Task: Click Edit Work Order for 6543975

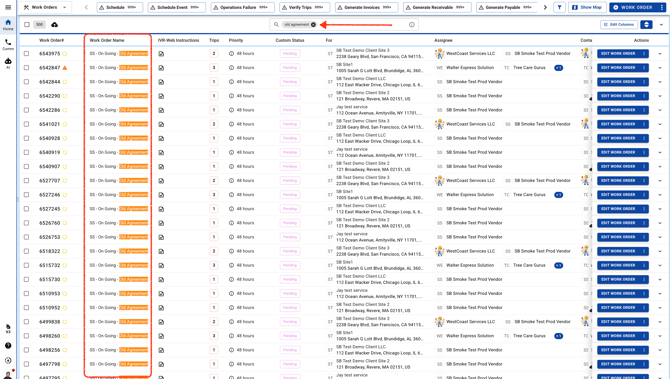Action: [x=618, y=54]
